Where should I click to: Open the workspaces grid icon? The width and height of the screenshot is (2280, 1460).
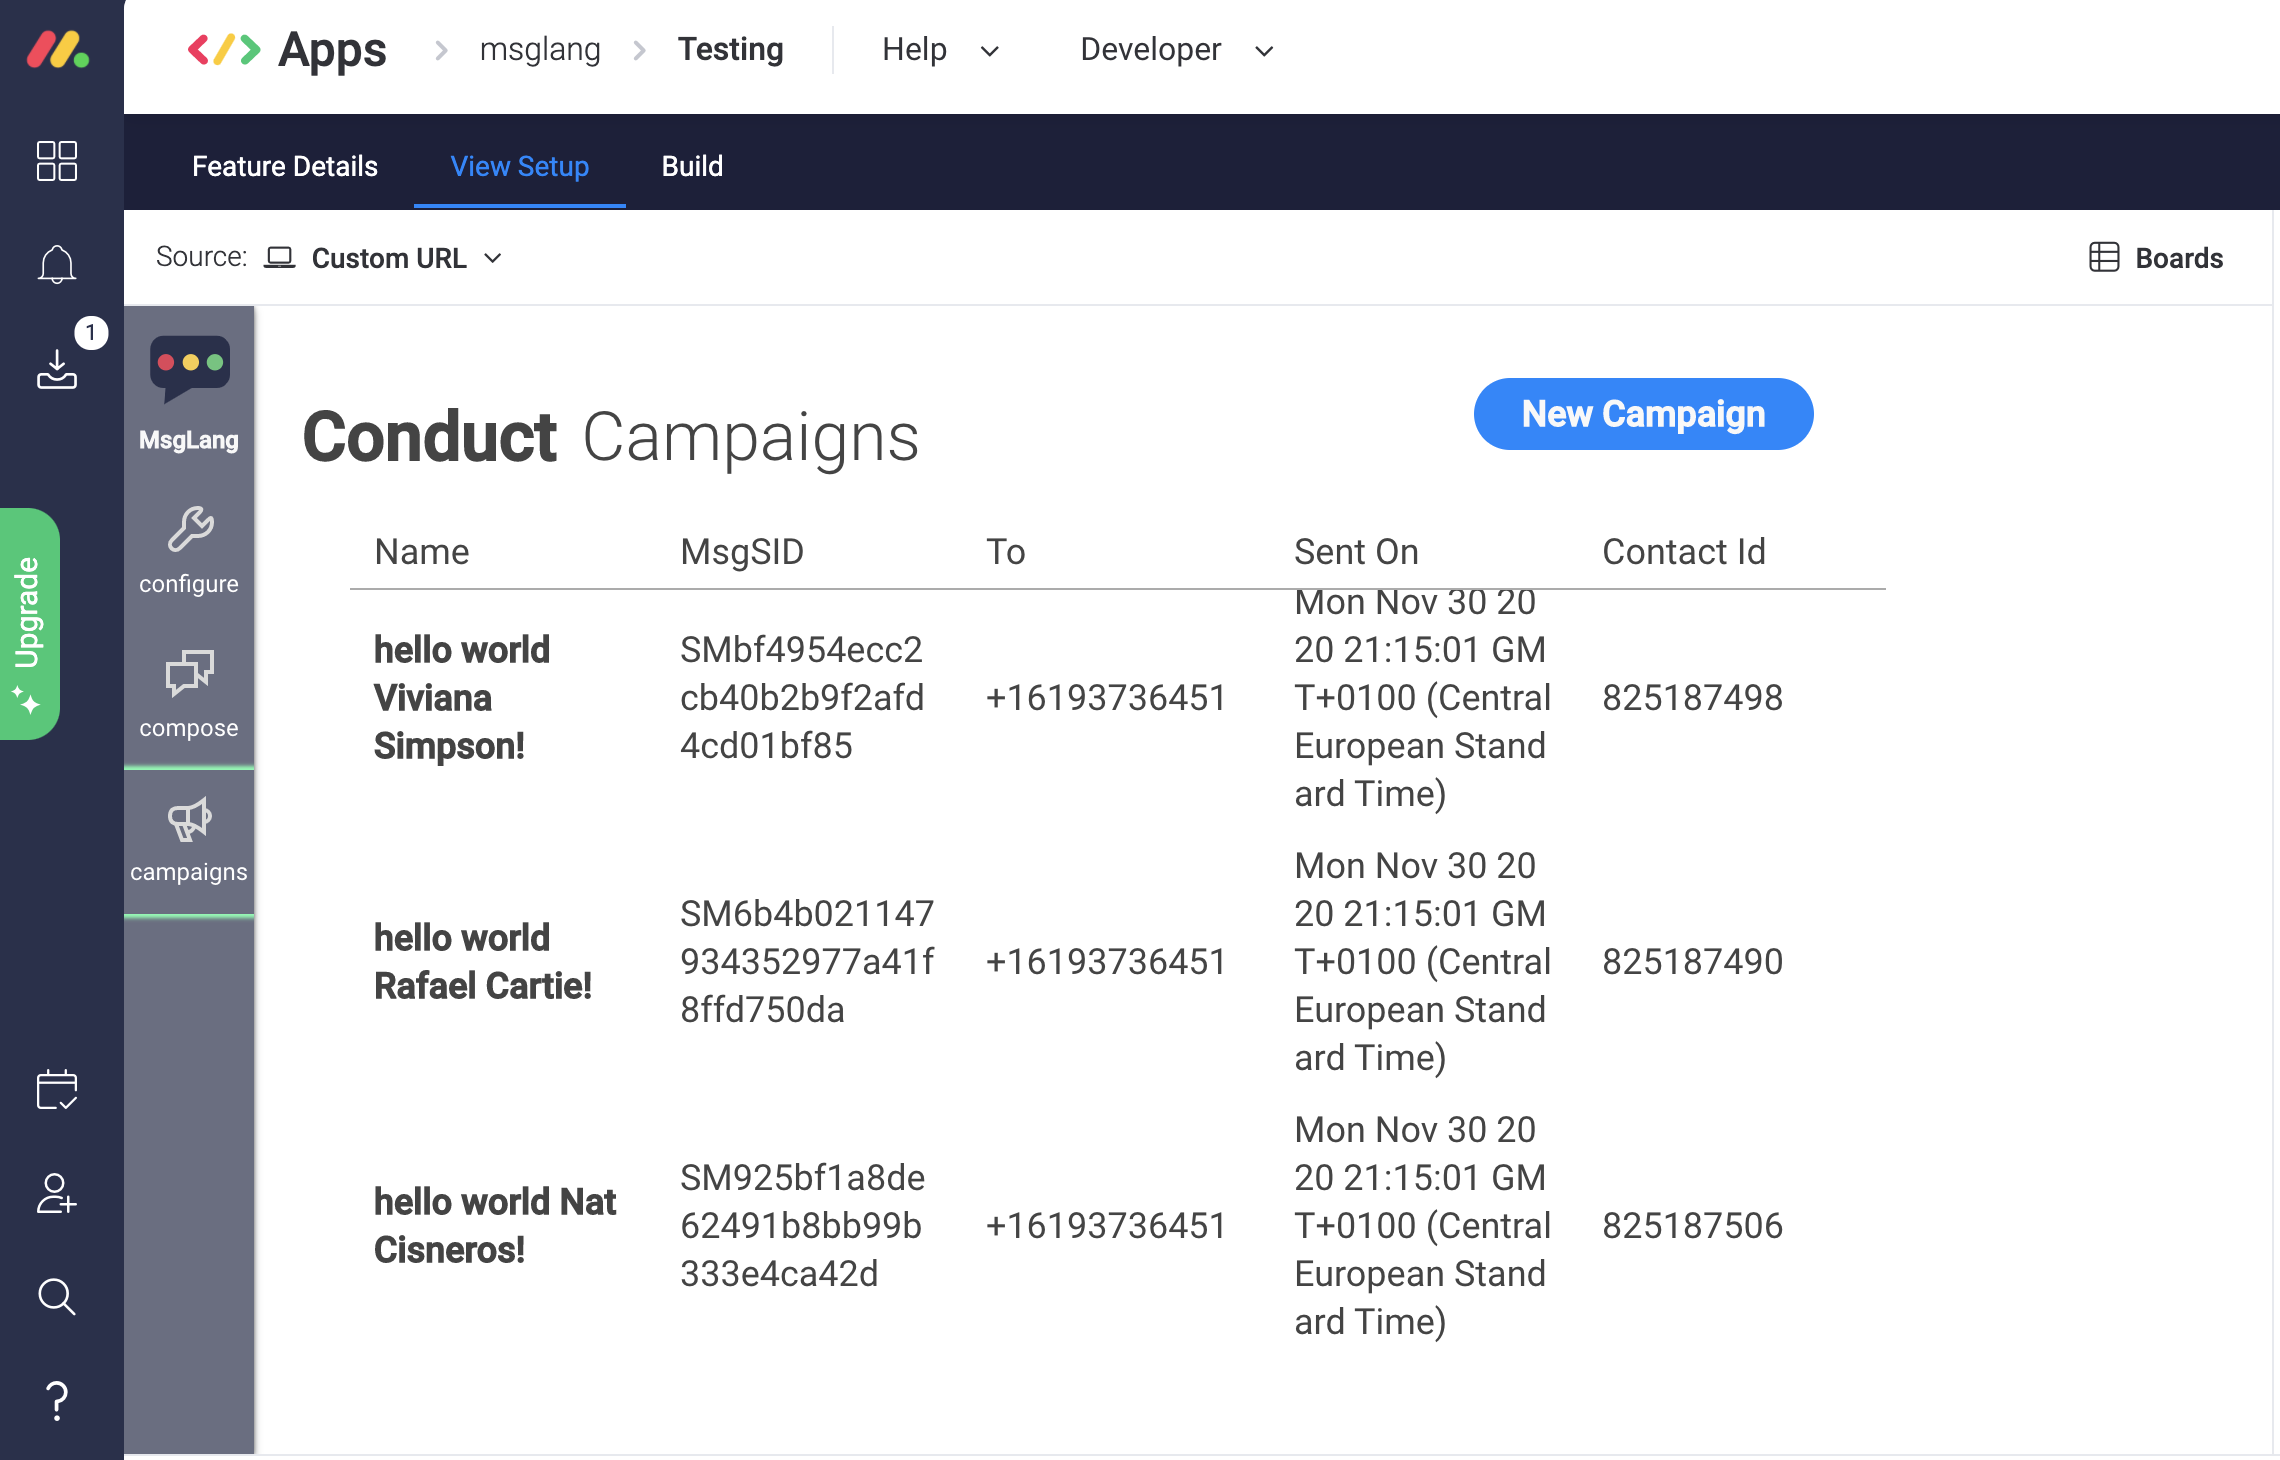[57, 161]
